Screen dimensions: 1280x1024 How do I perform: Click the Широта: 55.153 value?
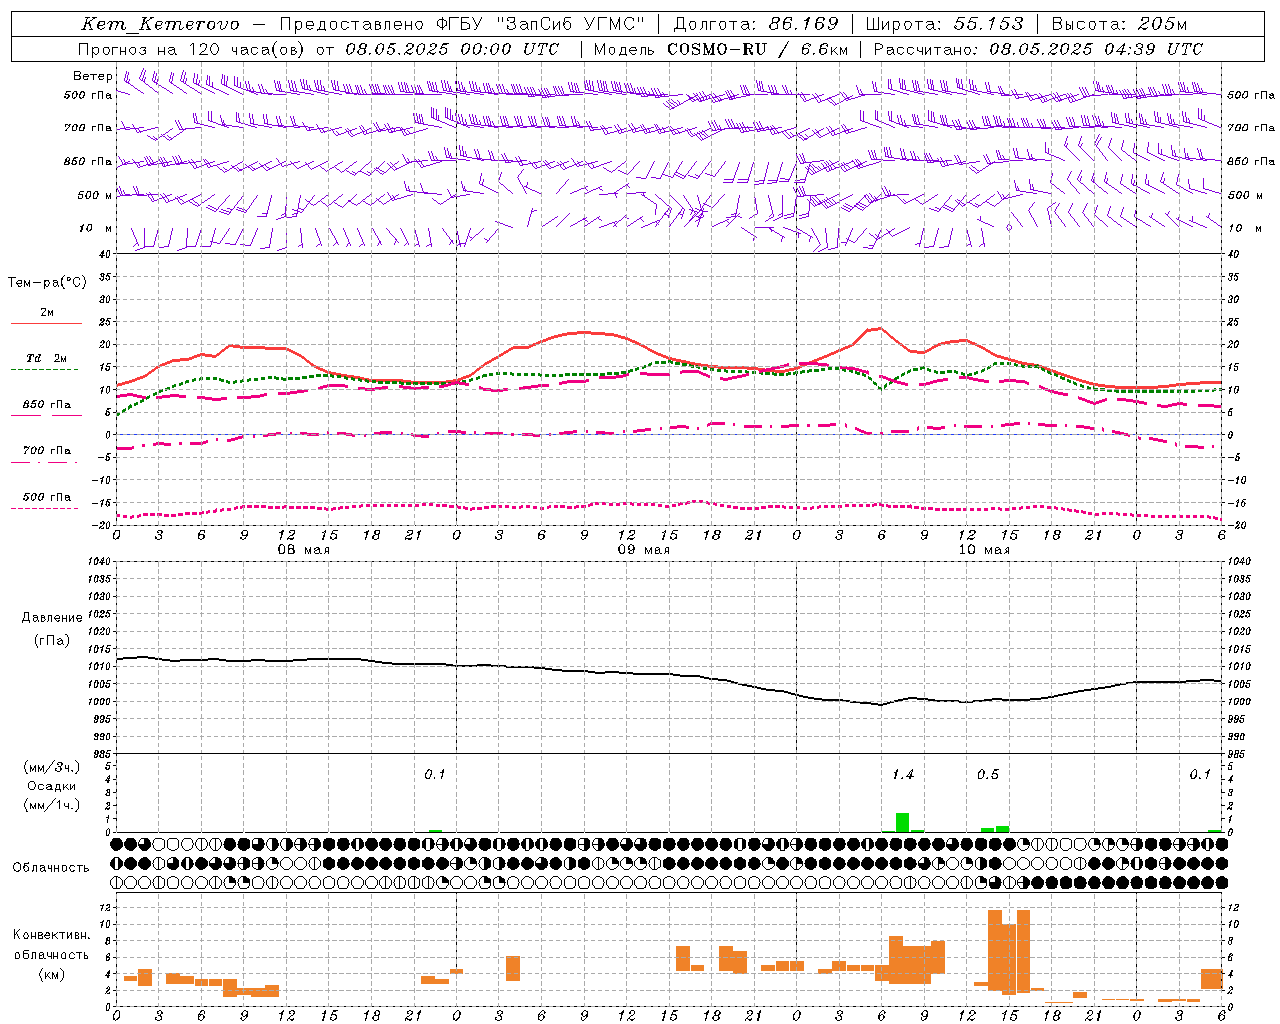[944, 24]
